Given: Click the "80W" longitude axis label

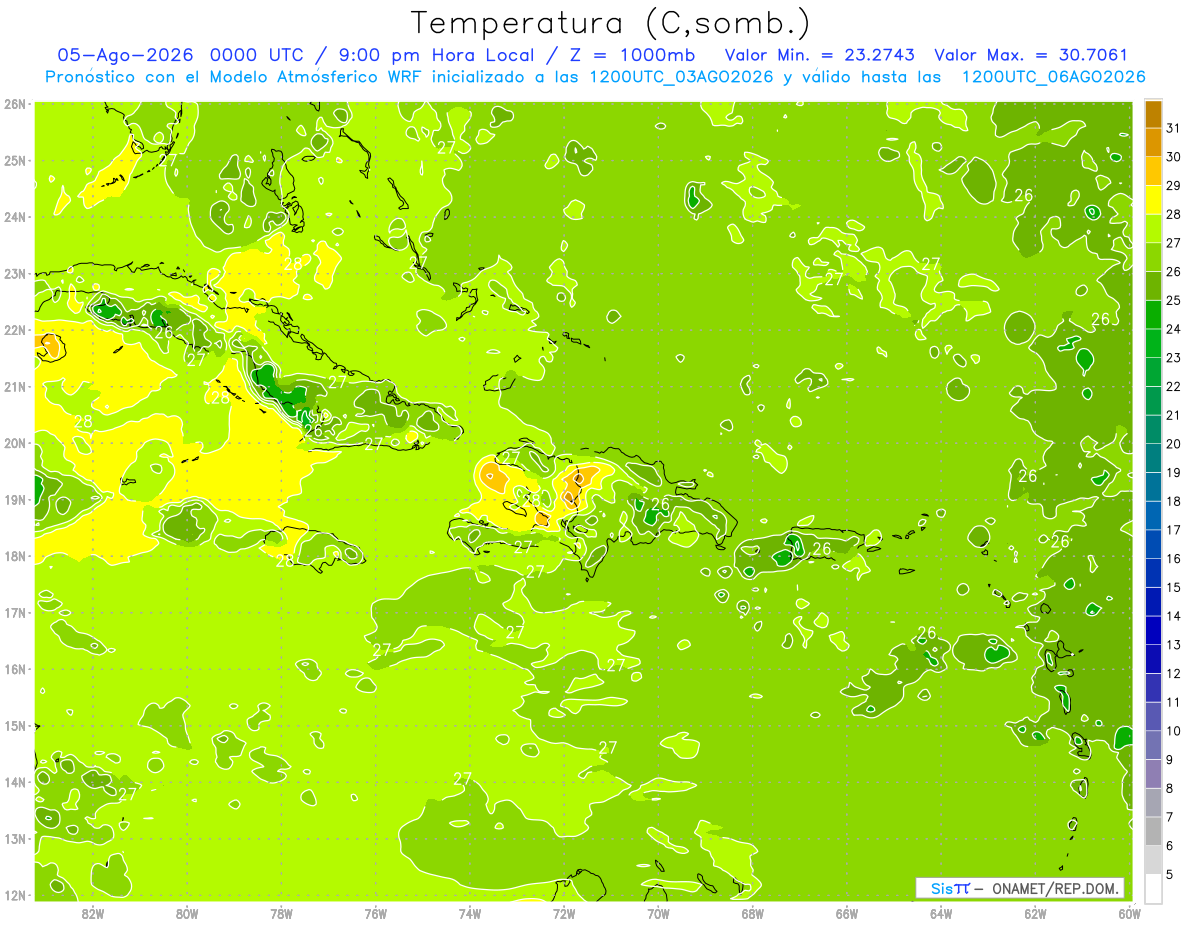Looking at the screenshot, I should pyautogui.click(x=187, y=913).
